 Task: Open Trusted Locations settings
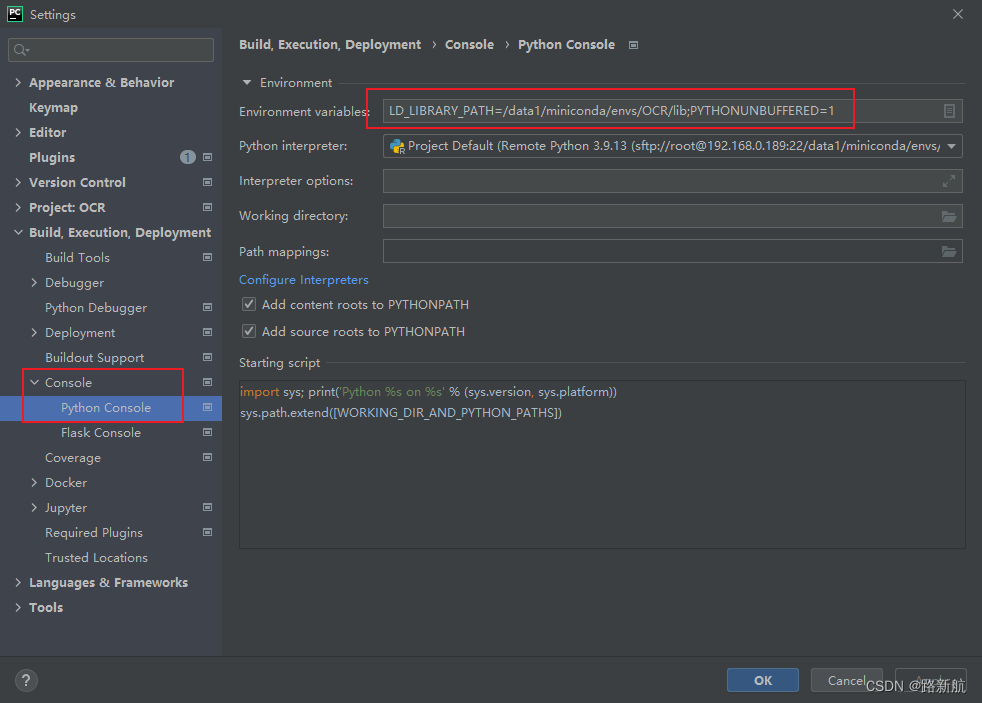(x=96, y=558)
